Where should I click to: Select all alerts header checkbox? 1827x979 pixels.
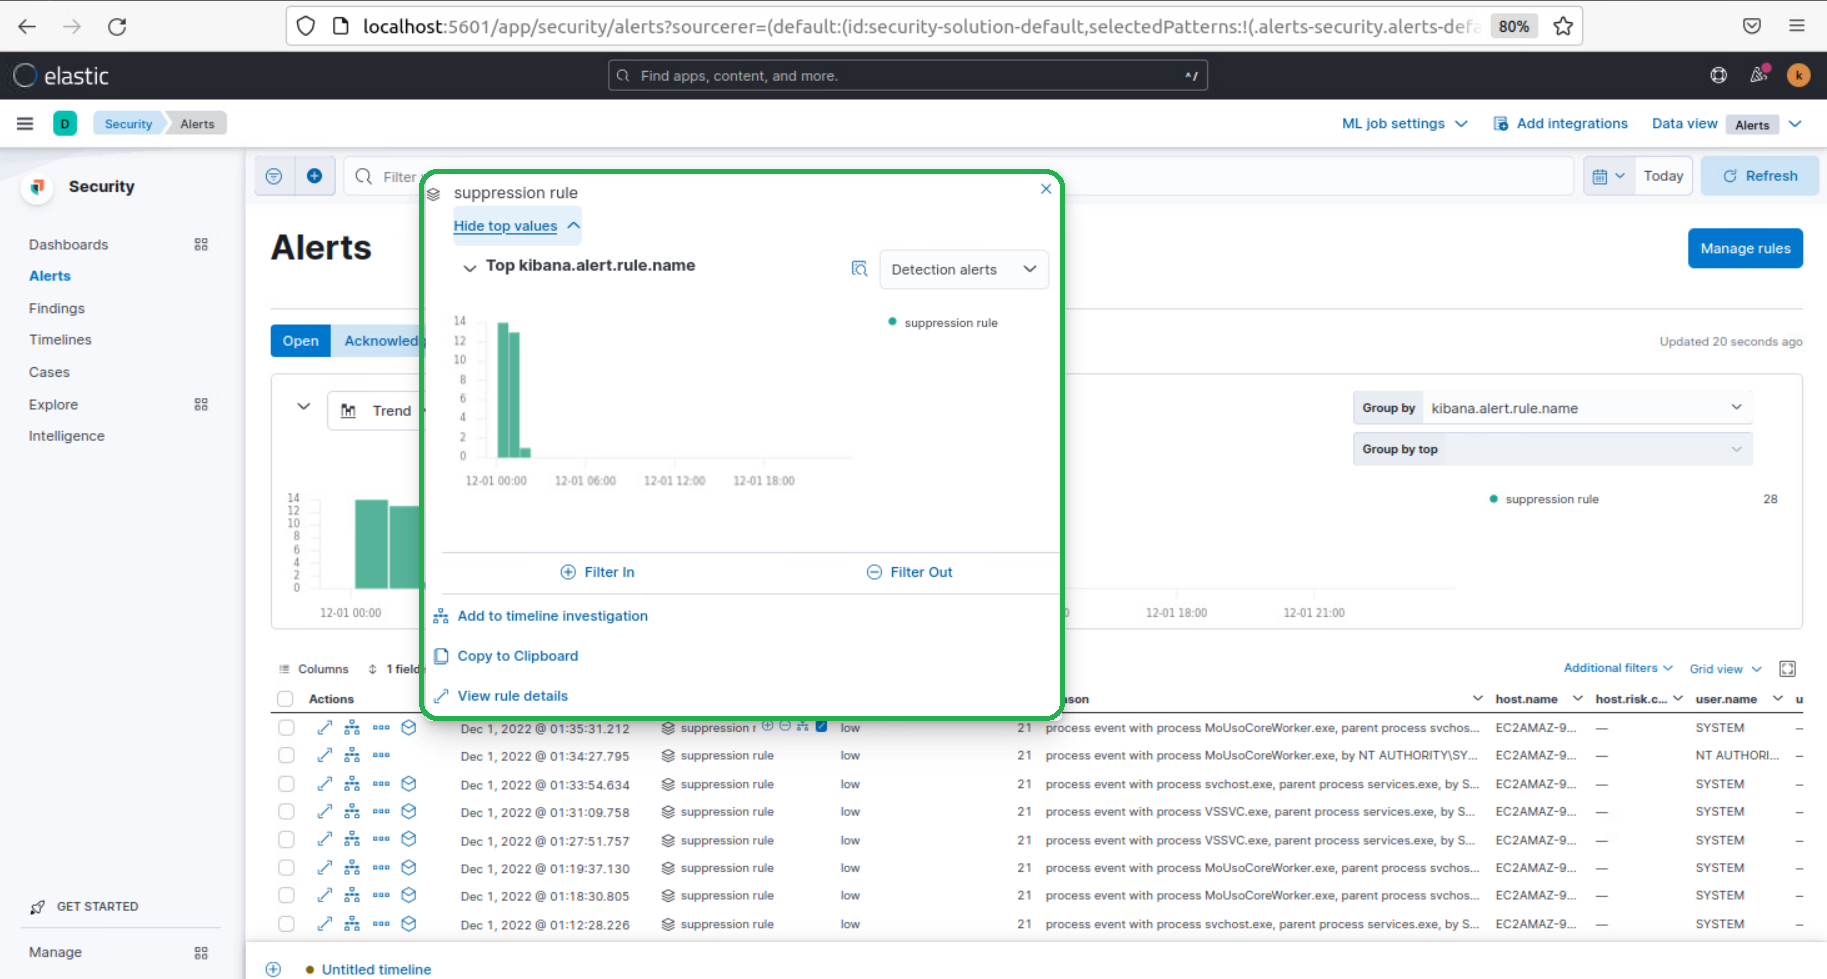click(285, 699)
